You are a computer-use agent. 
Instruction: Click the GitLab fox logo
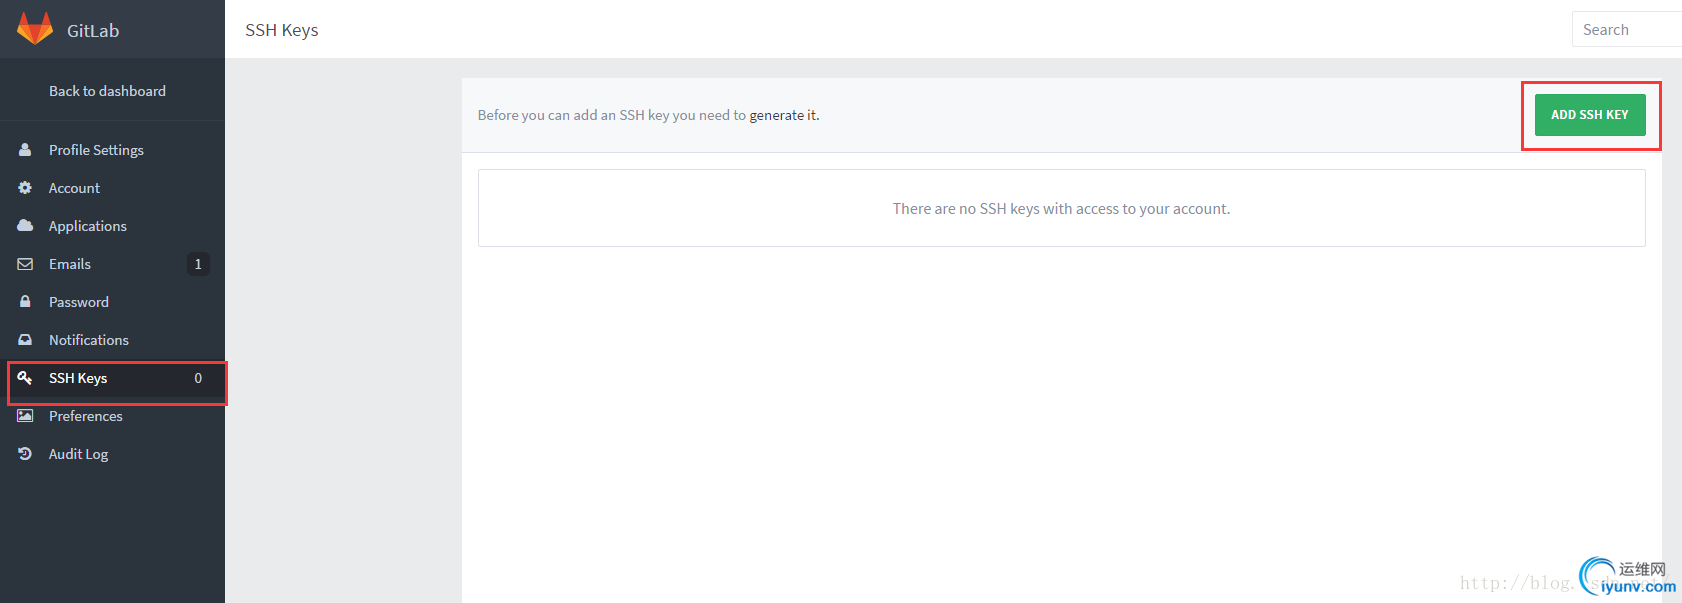[35, 29]
